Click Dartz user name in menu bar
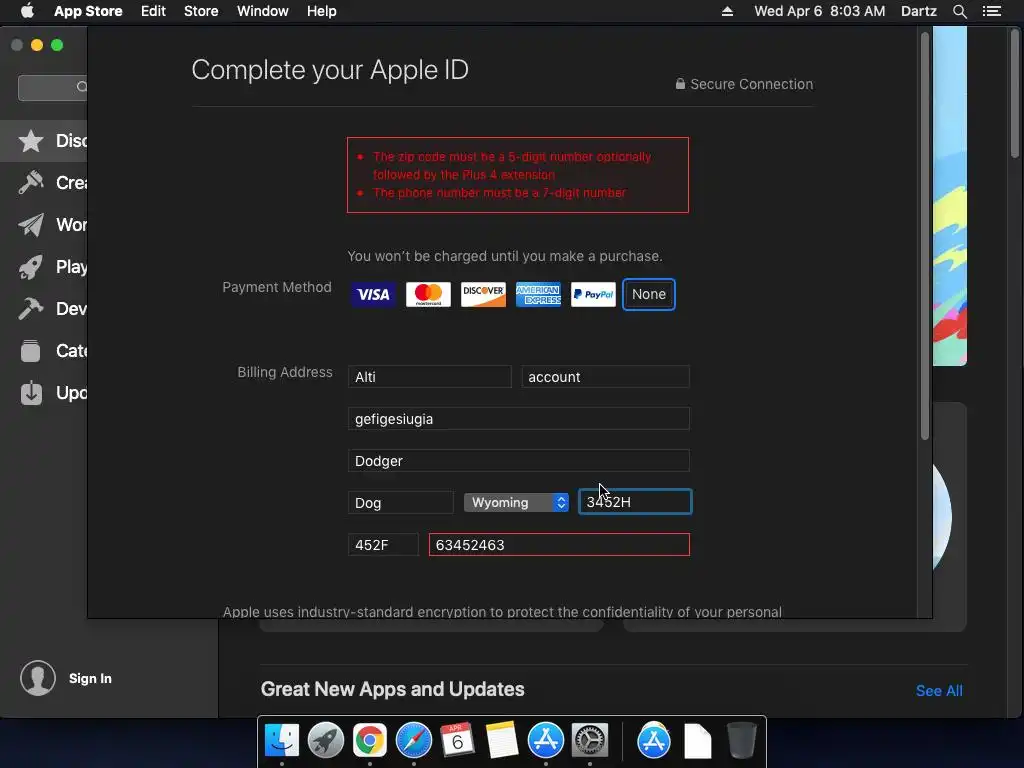The height and width of the screenshot is (768, 1024). pos(919,11)
